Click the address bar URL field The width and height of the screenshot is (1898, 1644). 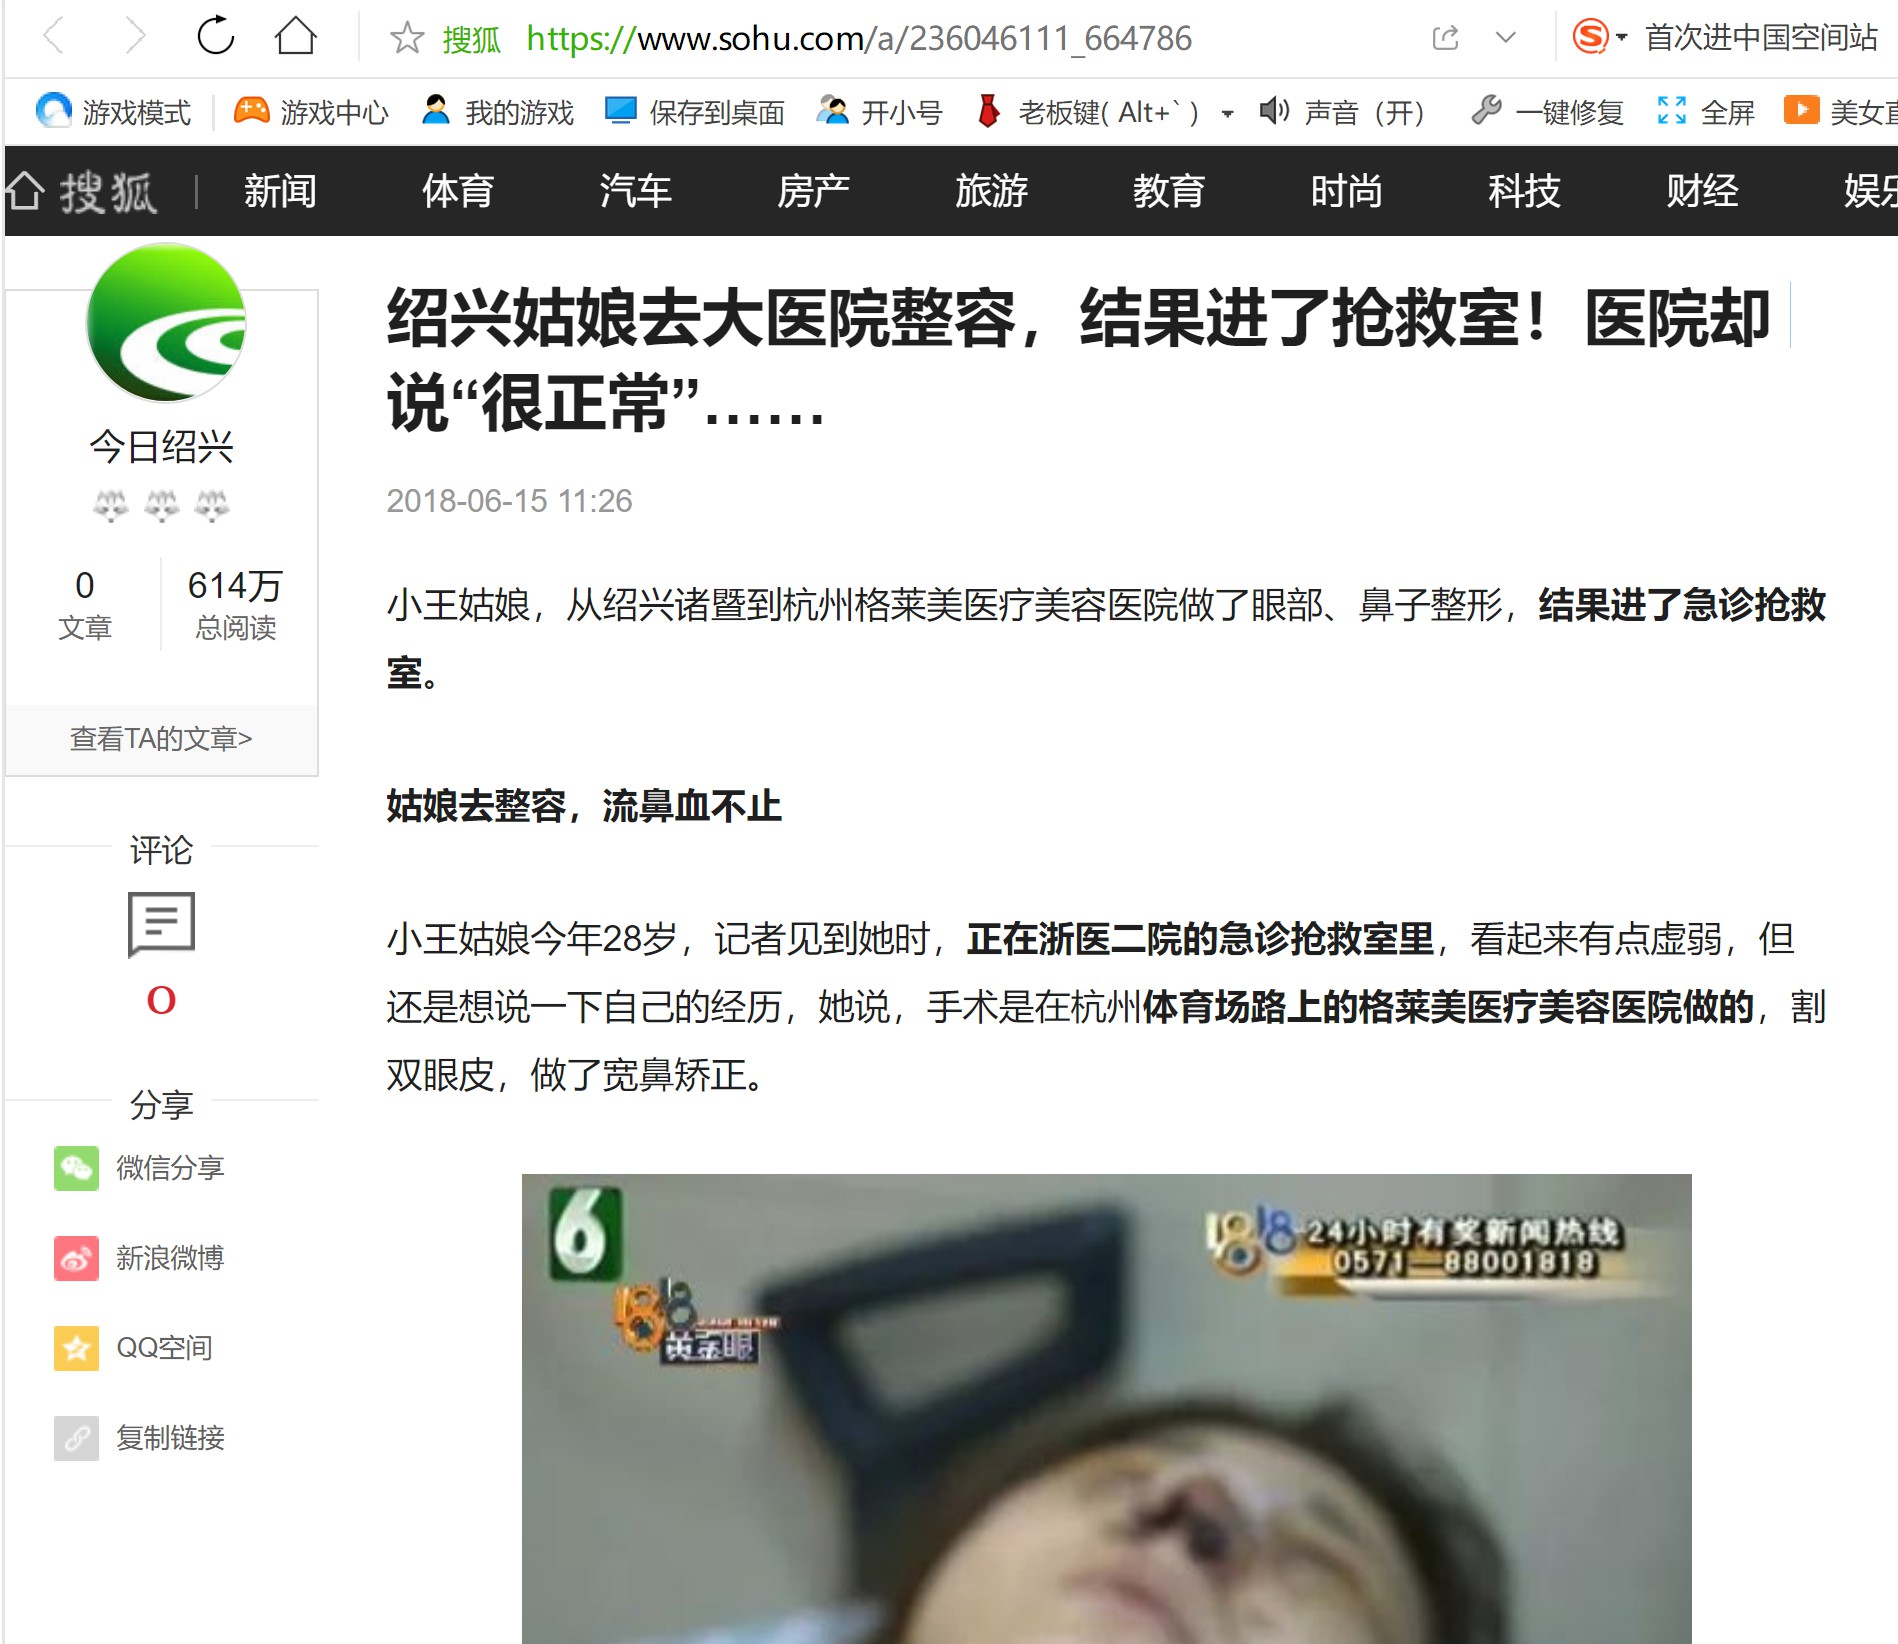pos(859,38)
